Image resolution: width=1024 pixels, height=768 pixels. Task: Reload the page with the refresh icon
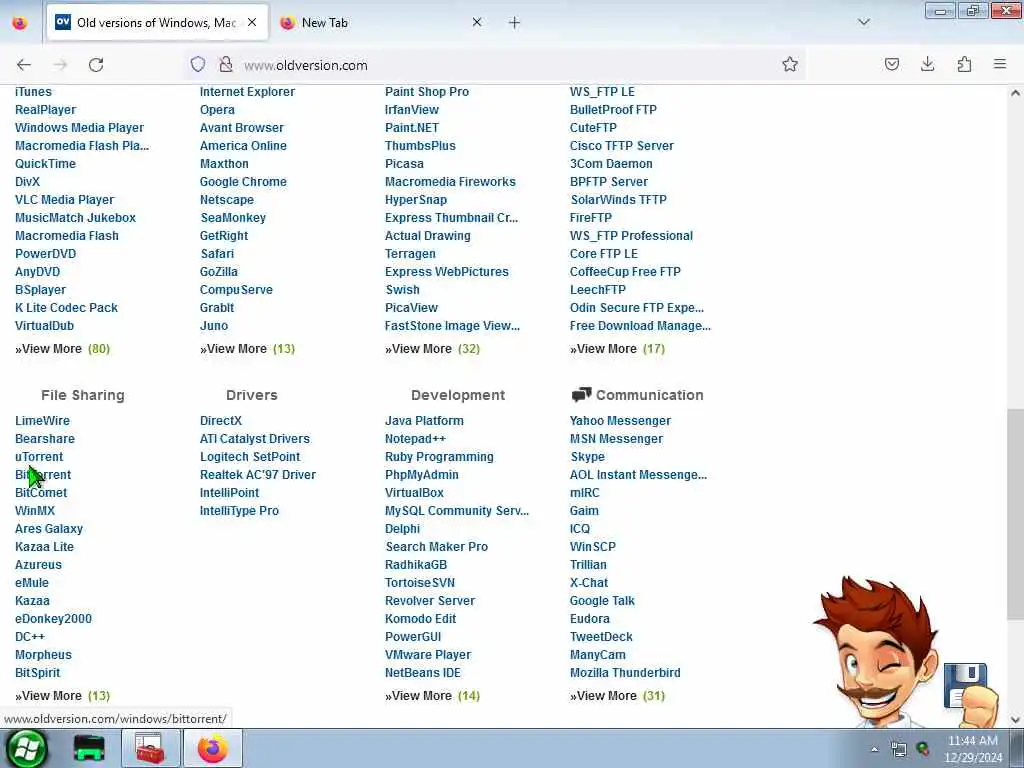tap(96, 65)
